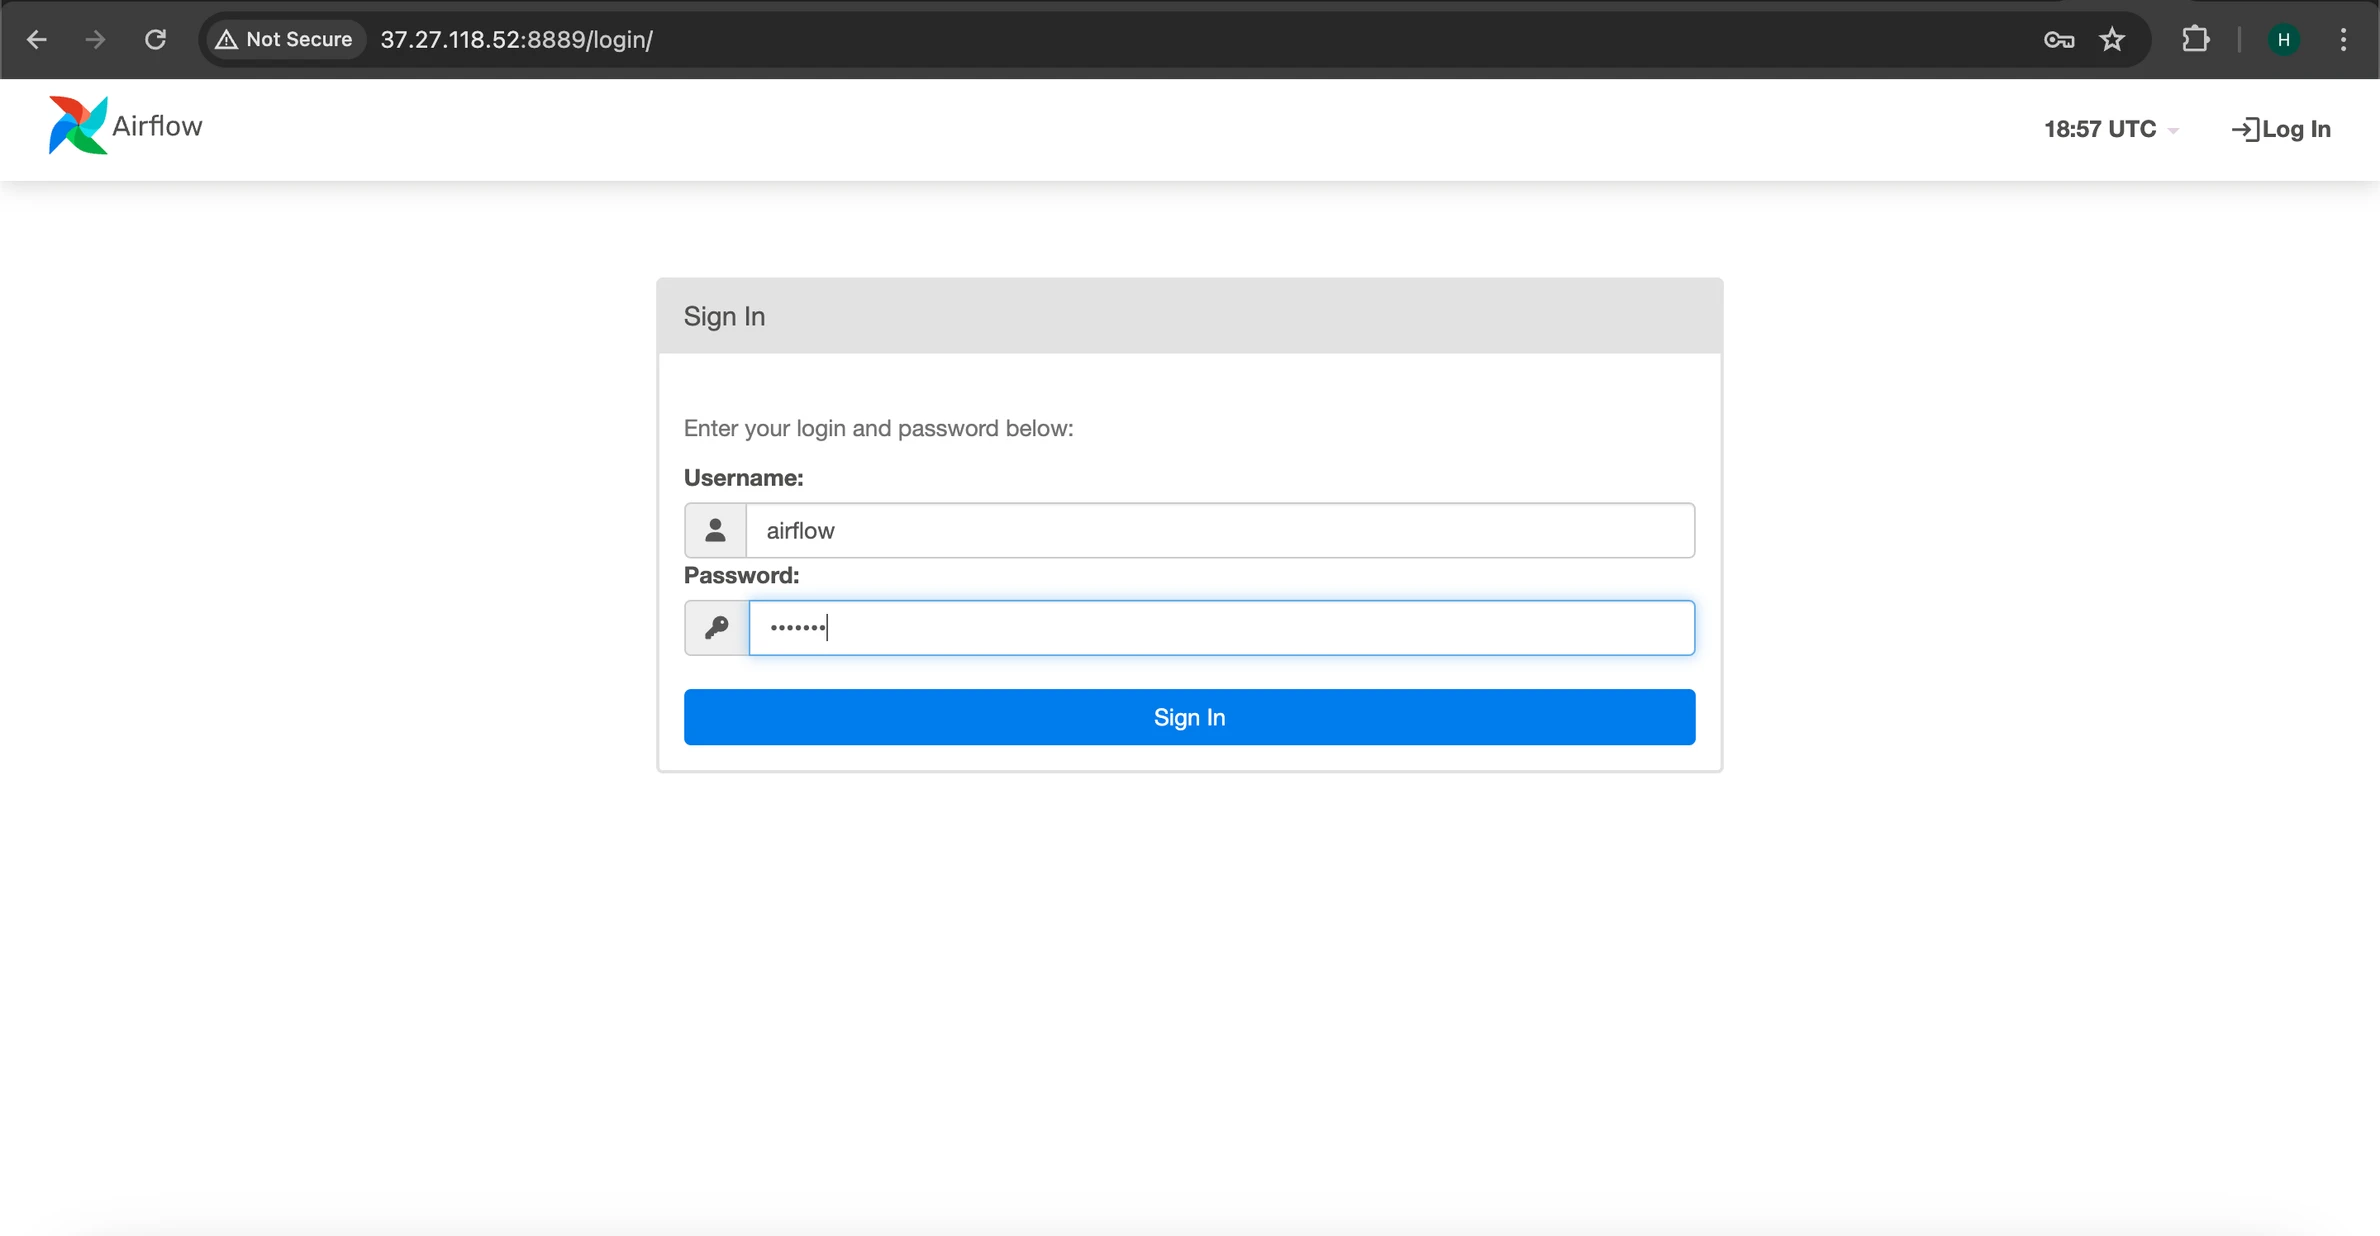Click the blue Sign In button
The height and width of the screenshot is (1236, 2380).
click(x=1189, y=717)
